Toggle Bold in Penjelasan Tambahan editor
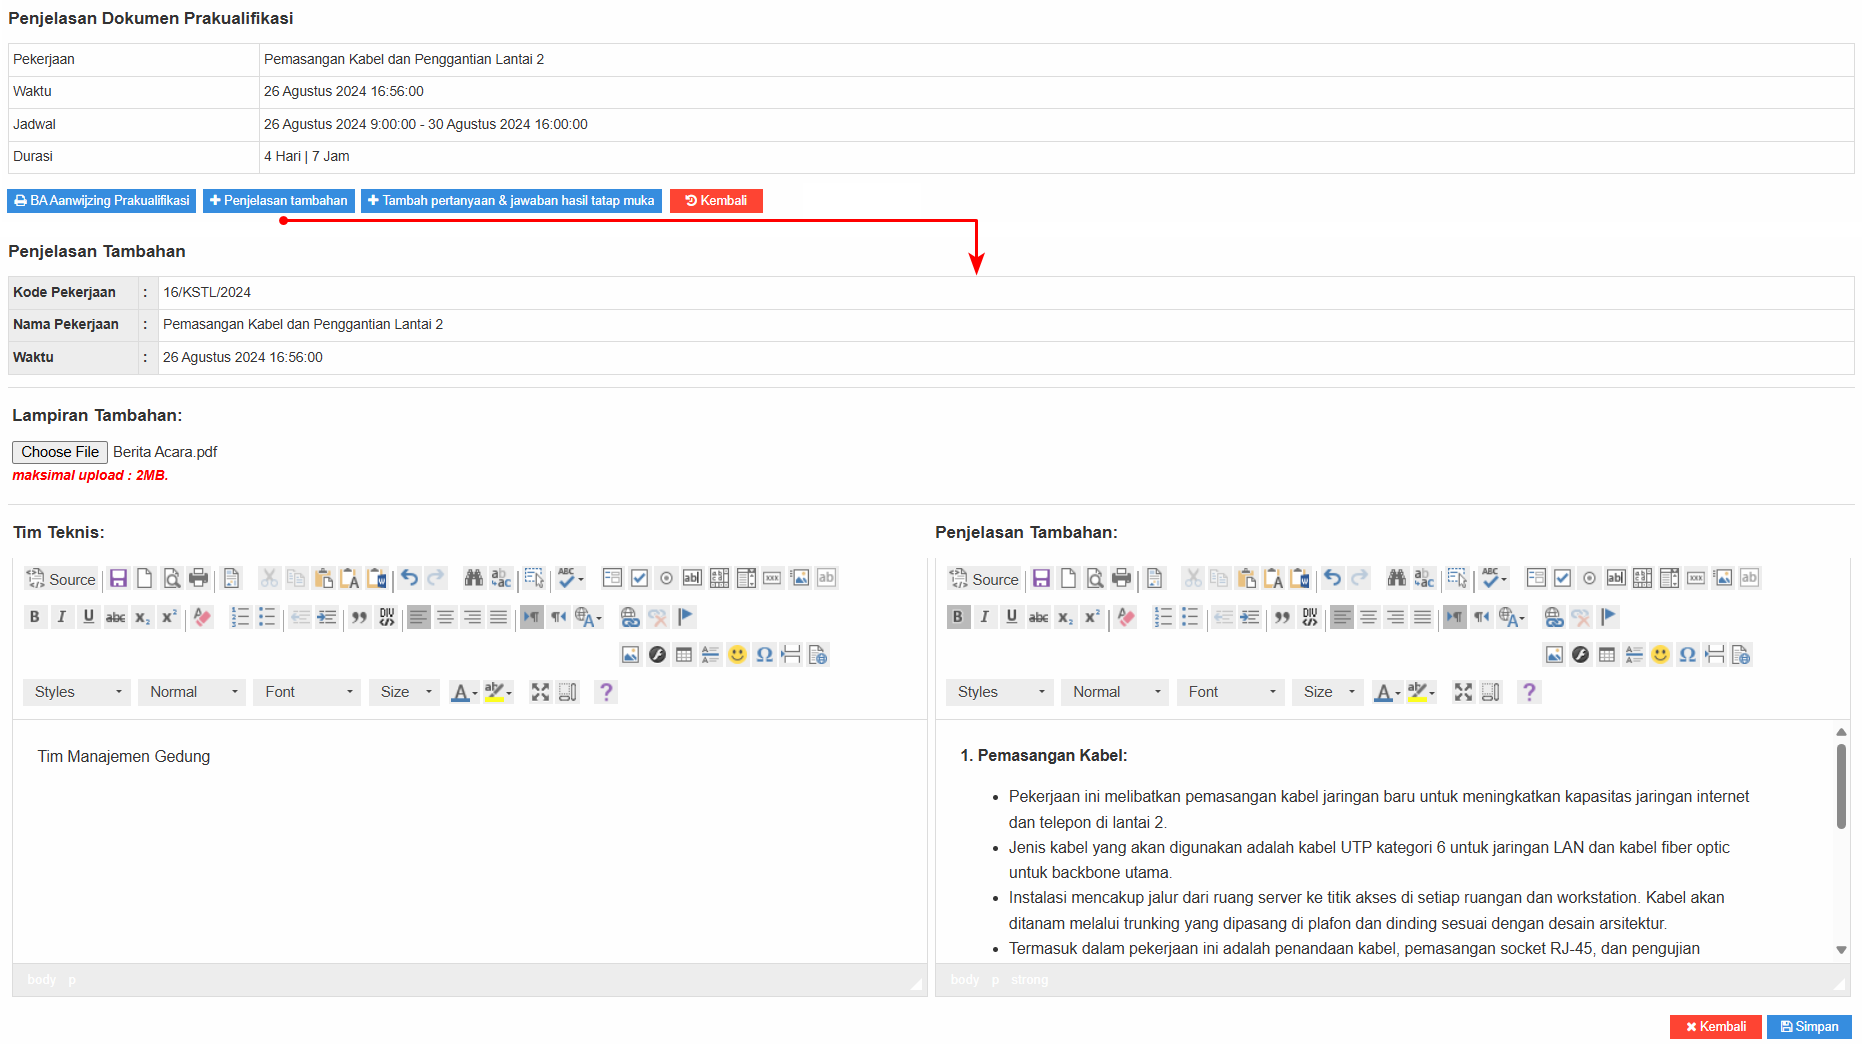The image size is (1862, 1044). 958,617
